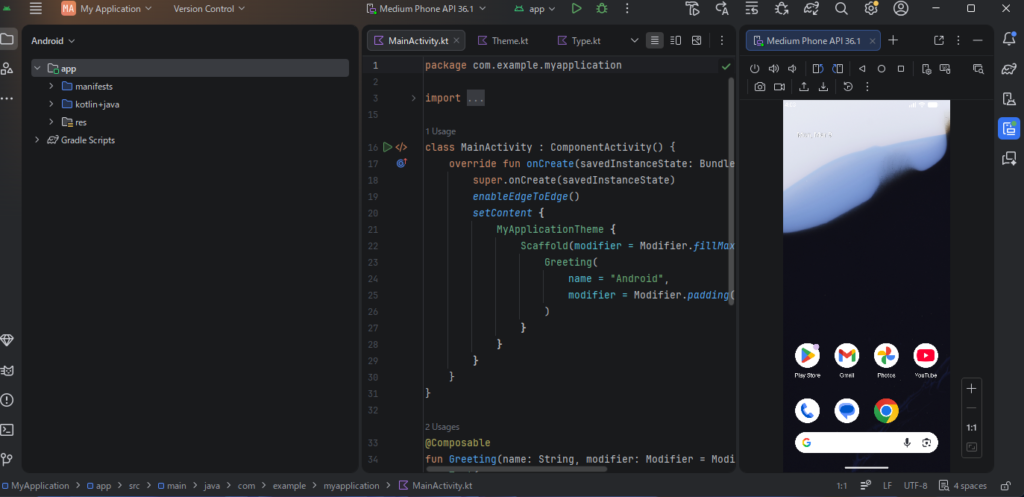The image size is (1024, 497).
Task: Take an emulator screenshot with camera icon
Action: coord(760,87)
